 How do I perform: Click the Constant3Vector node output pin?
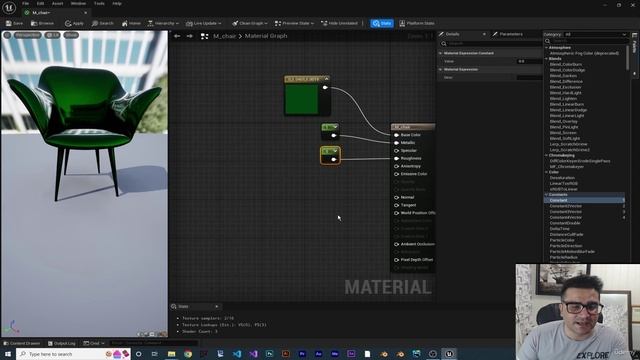325,87
